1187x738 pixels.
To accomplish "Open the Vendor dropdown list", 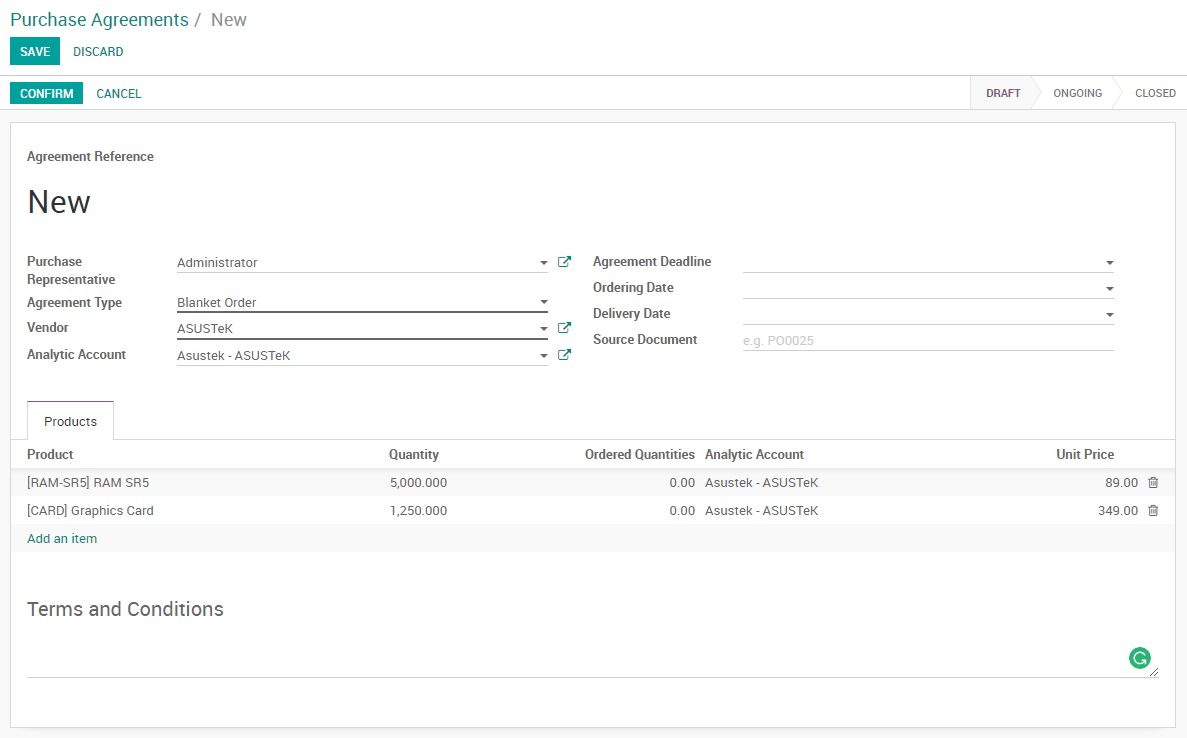I will [x=543, y=328].
